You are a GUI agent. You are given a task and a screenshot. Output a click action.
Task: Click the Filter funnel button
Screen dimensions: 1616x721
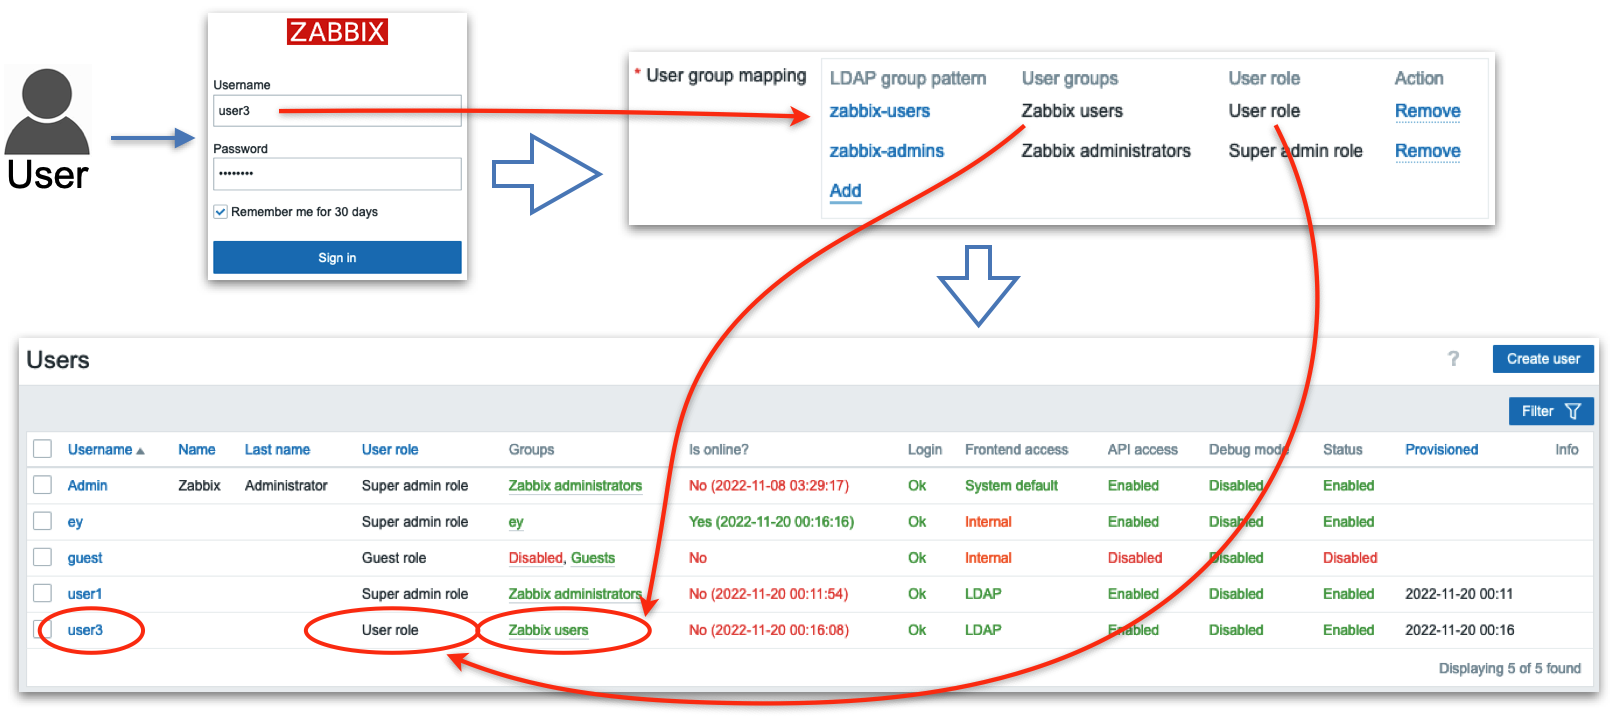click(x=1550, y=411)
